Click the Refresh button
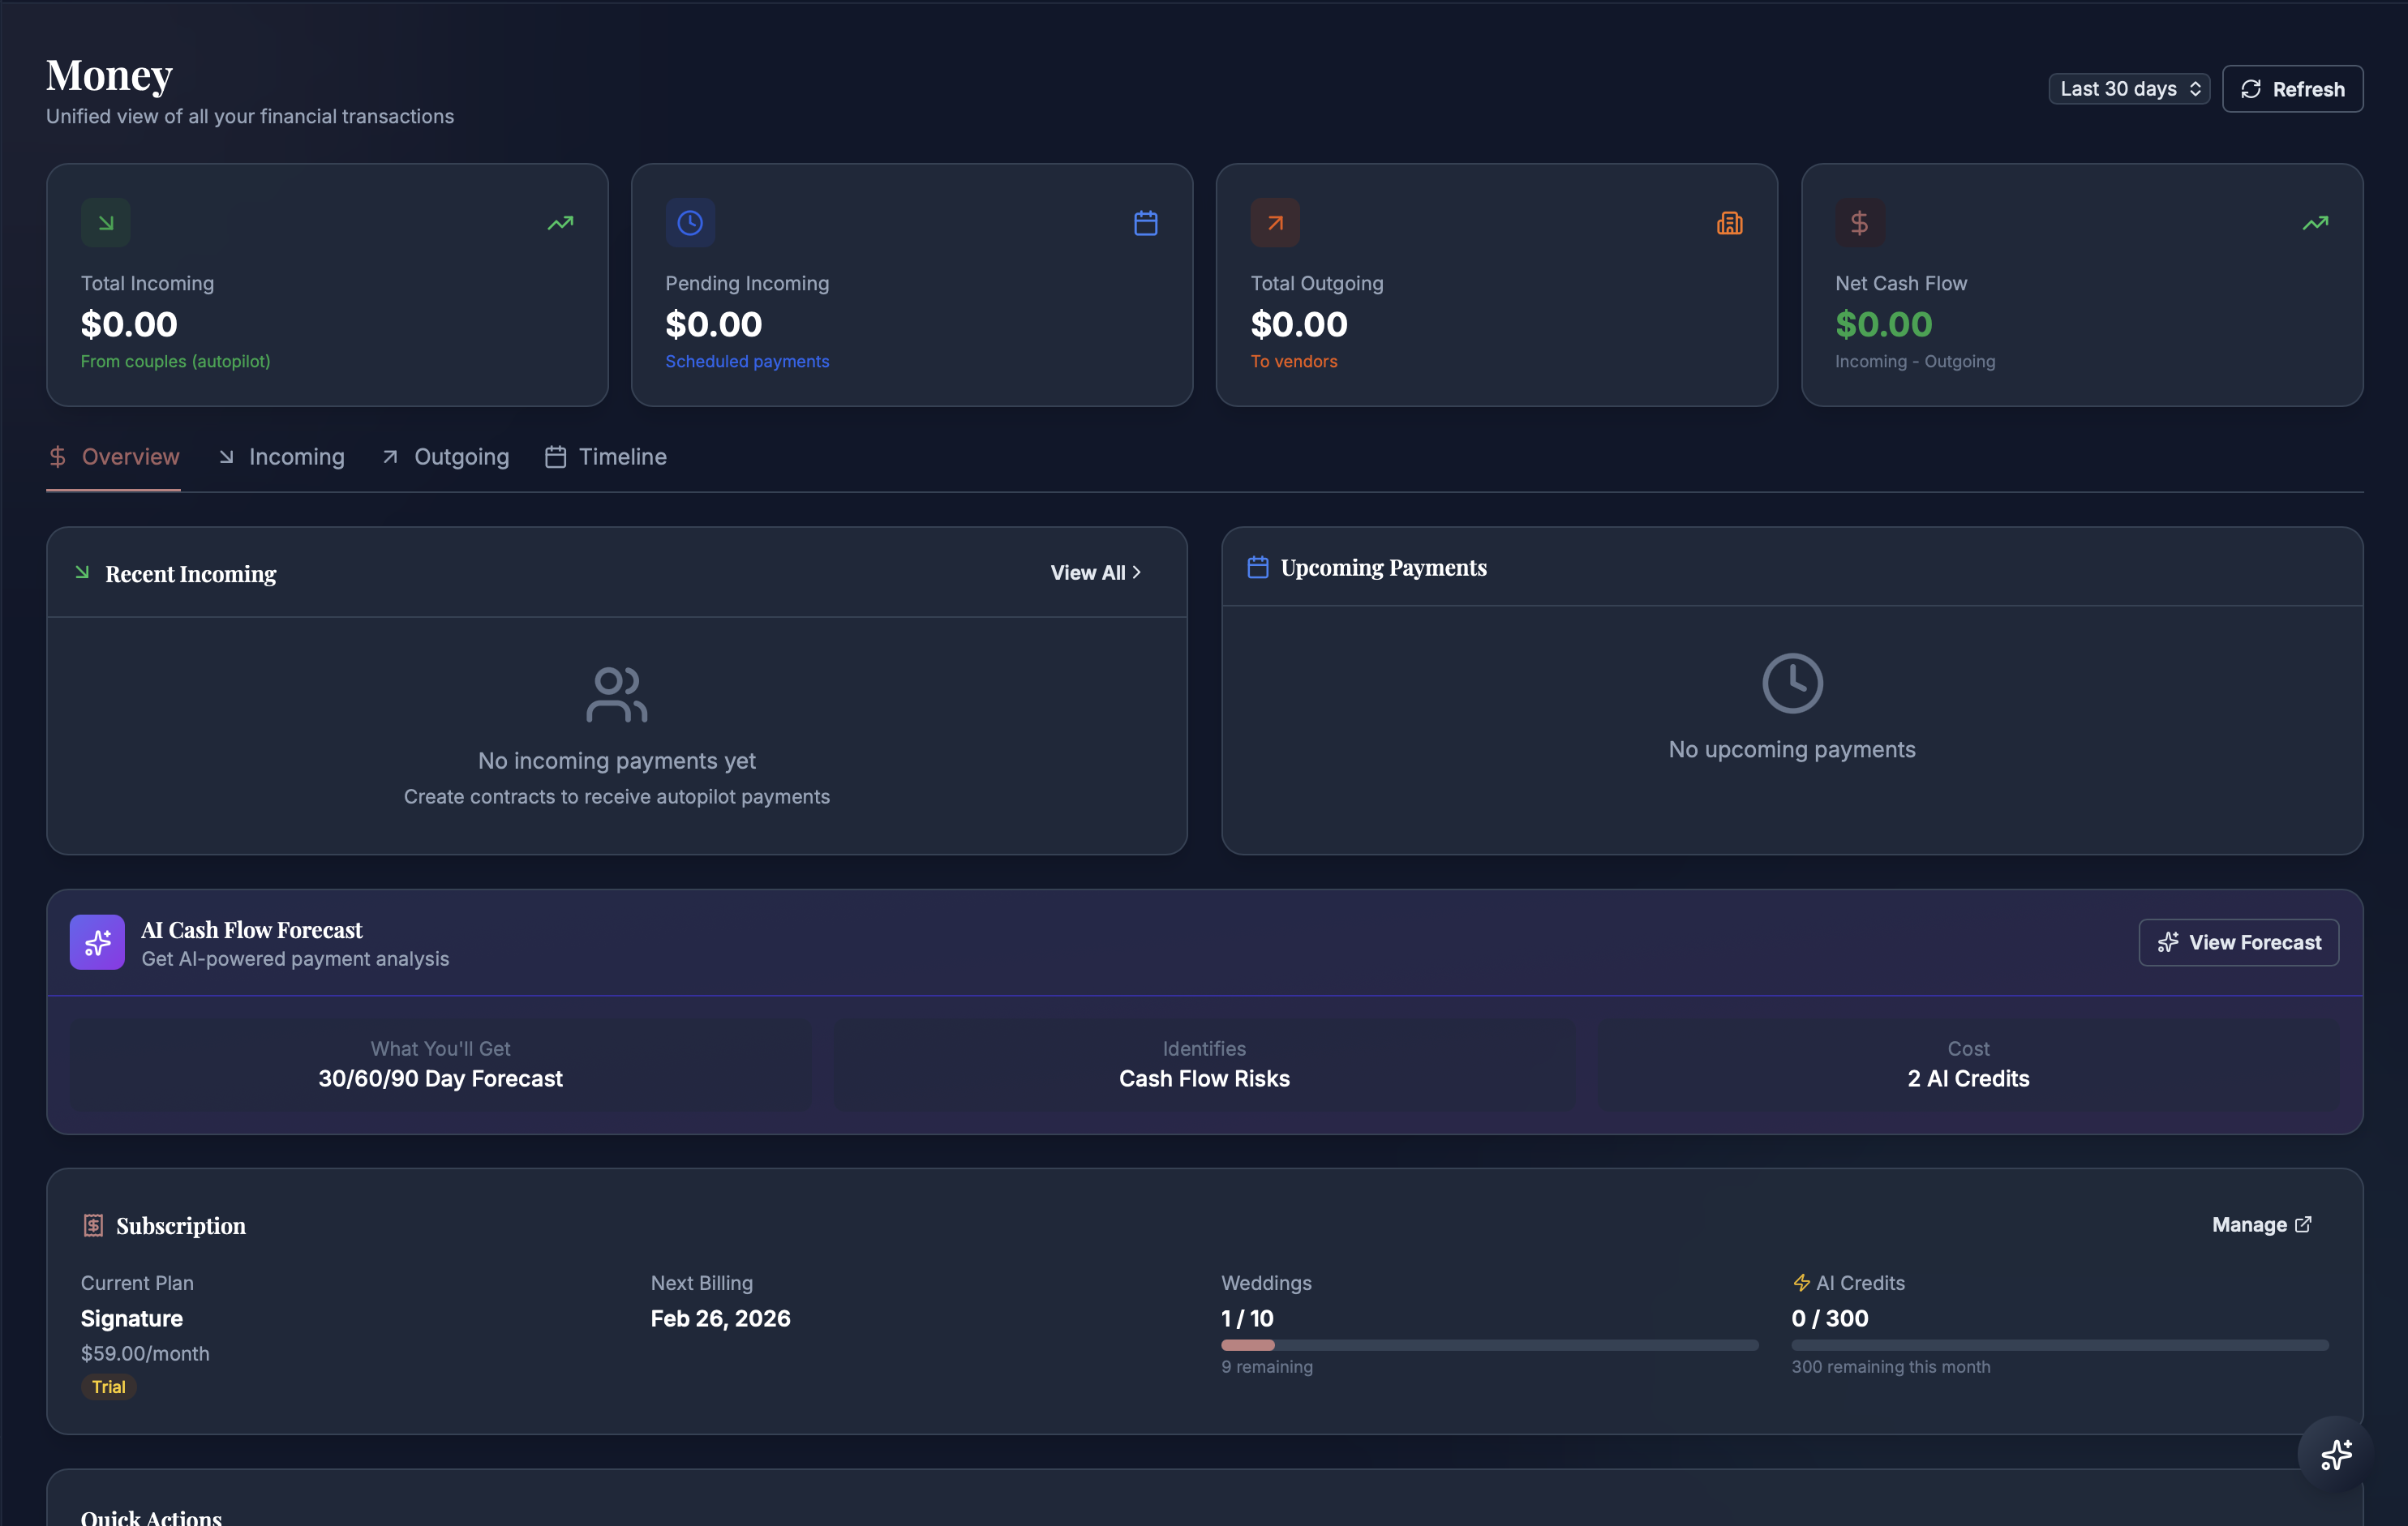This screenshot has height=1526, width=2408. pos(2292,88)
